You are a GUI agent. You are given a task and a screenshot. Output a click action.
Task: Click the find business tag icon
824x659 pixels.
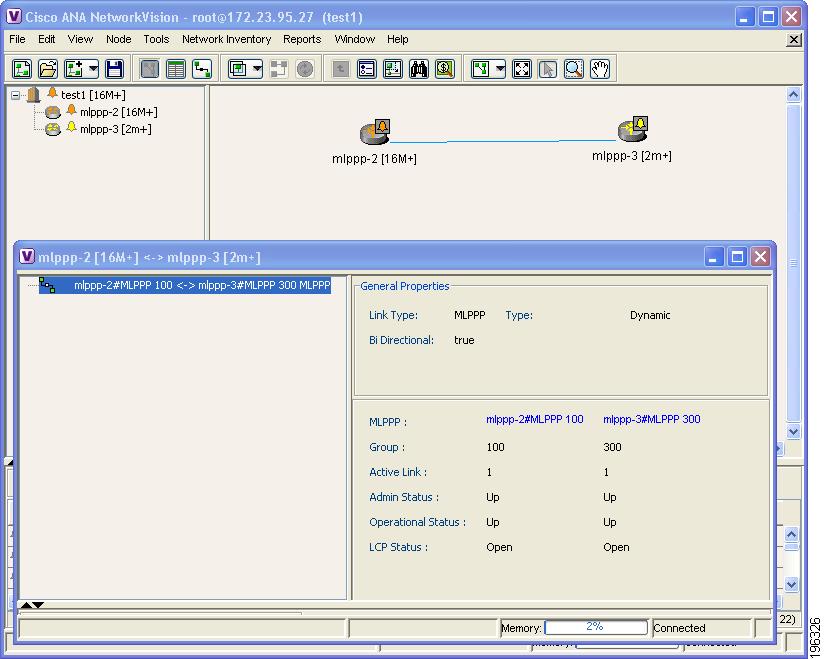445,69
